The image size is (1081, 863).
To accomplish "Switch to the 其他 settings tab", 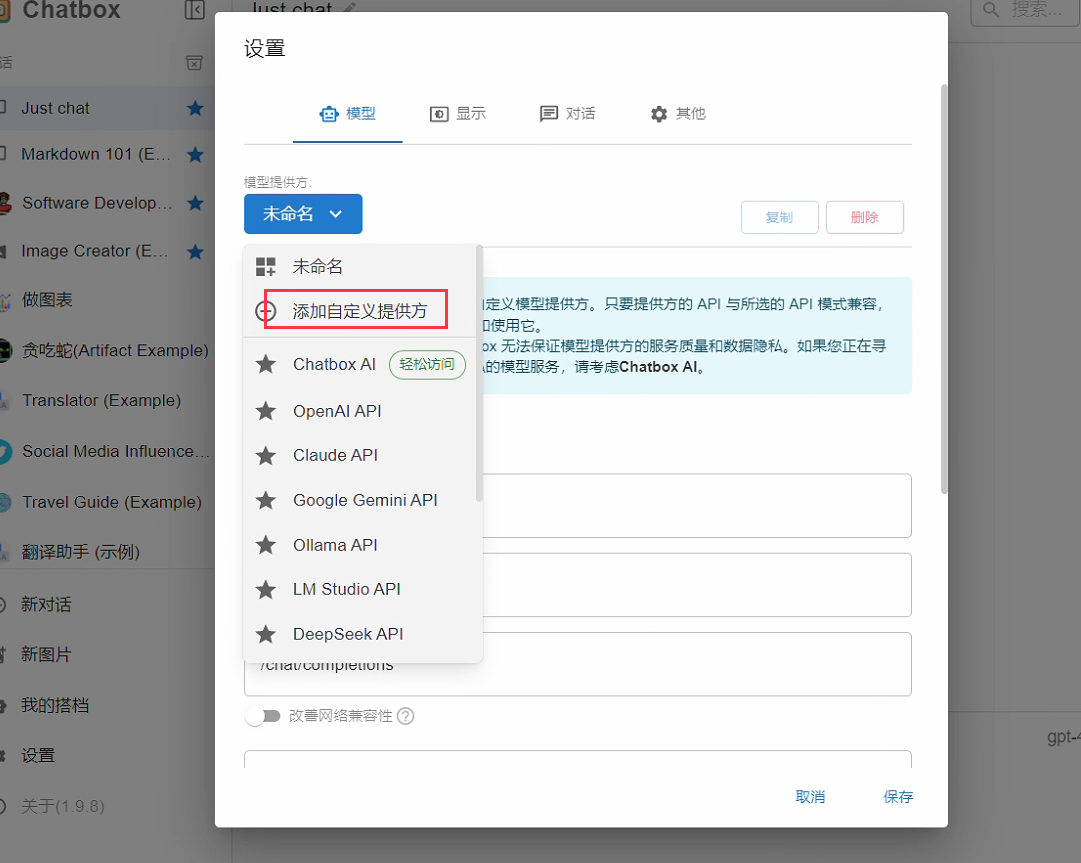I will click(x=678, y=114).
